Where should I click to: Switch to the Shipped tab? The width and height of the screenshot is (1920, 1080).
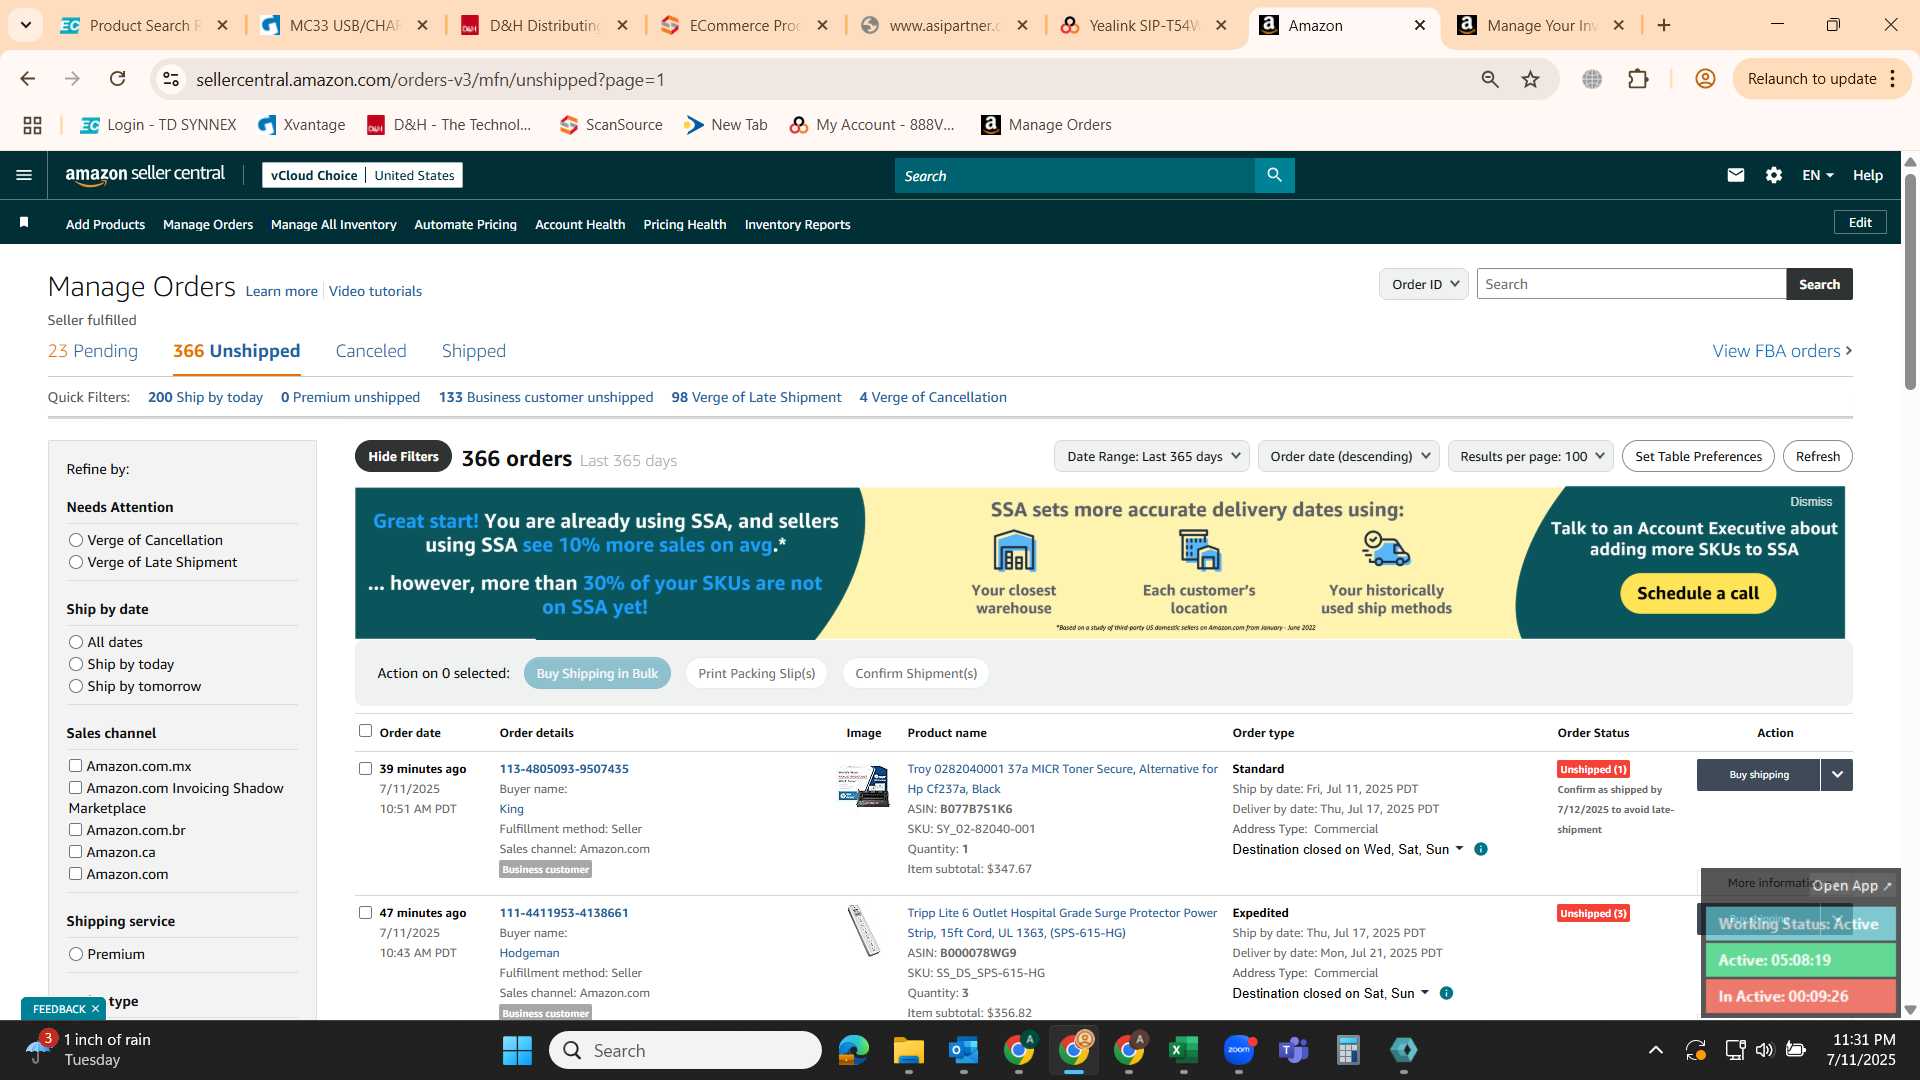coord(474,351)
